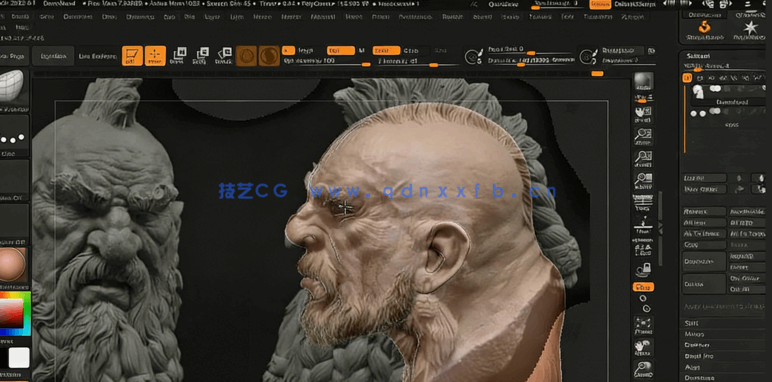The height and width of the screenshot is (382, 772).
Task: Click the white secondary color swatch
Action: click(19, 358)
